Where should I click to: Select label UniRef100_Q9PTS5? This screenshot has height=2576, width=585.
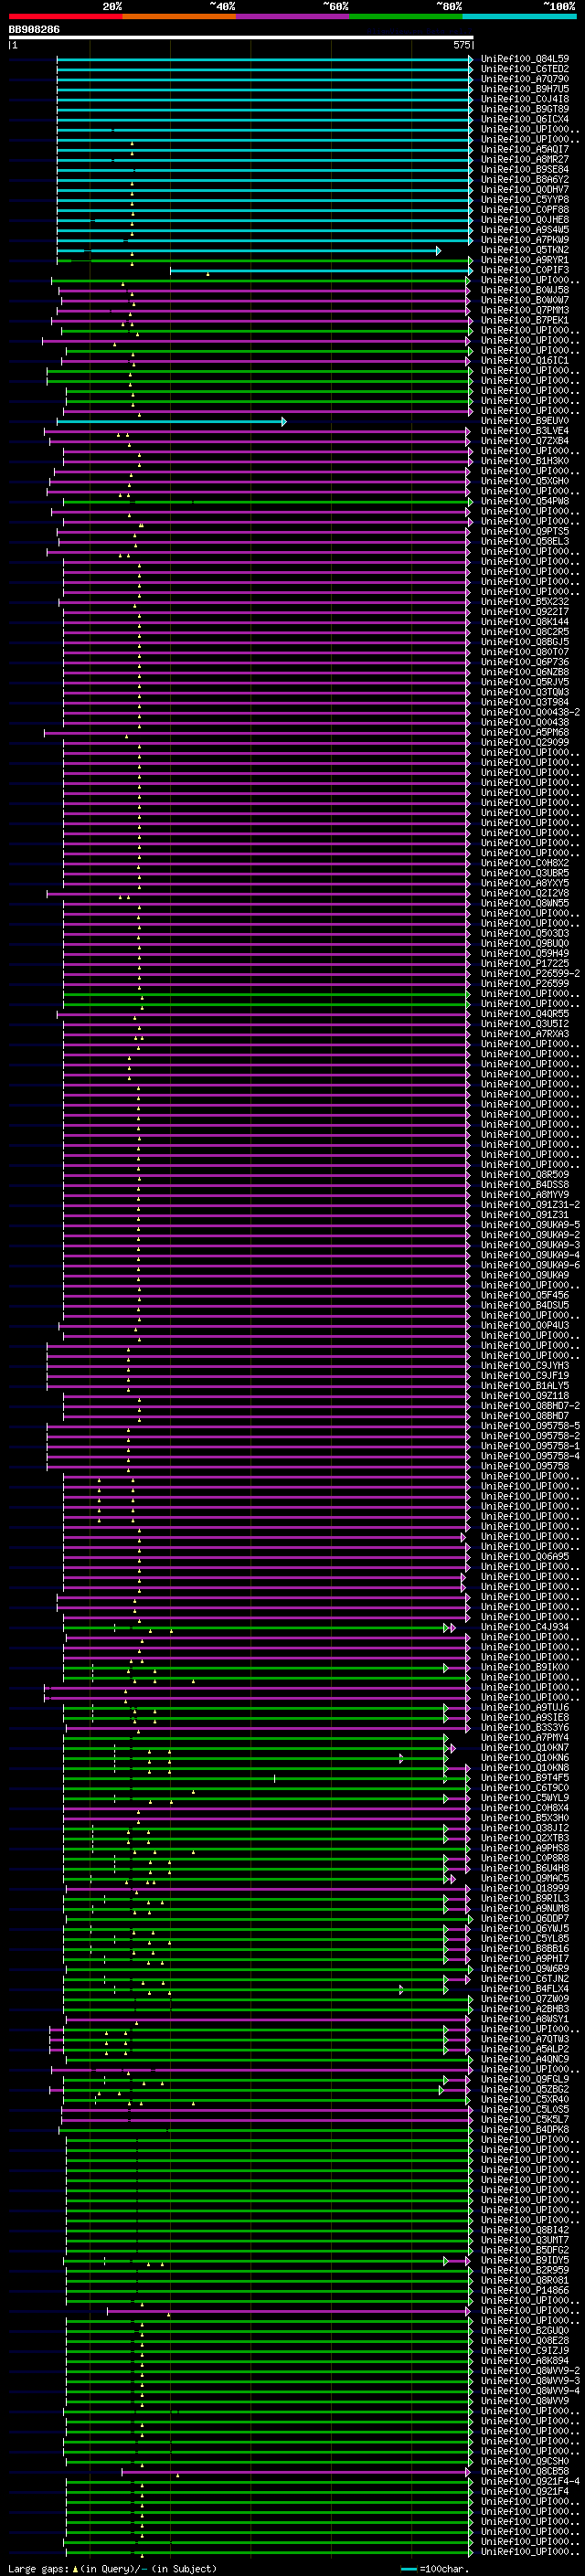pos(525,532)
